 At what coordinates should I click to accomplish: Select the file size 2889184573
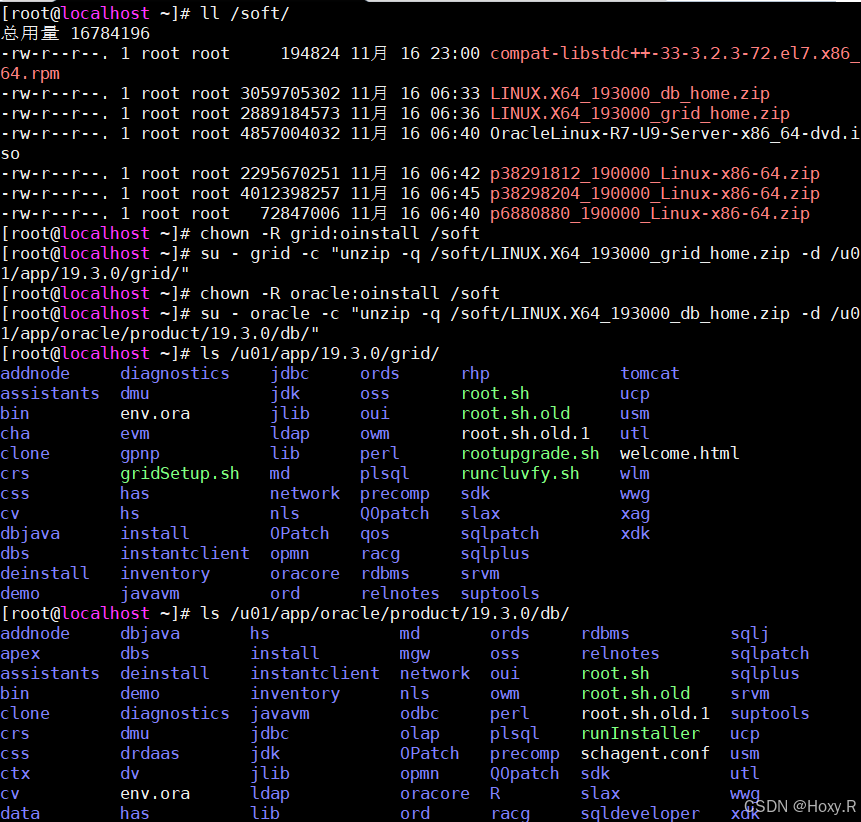(x=290, y=113)
